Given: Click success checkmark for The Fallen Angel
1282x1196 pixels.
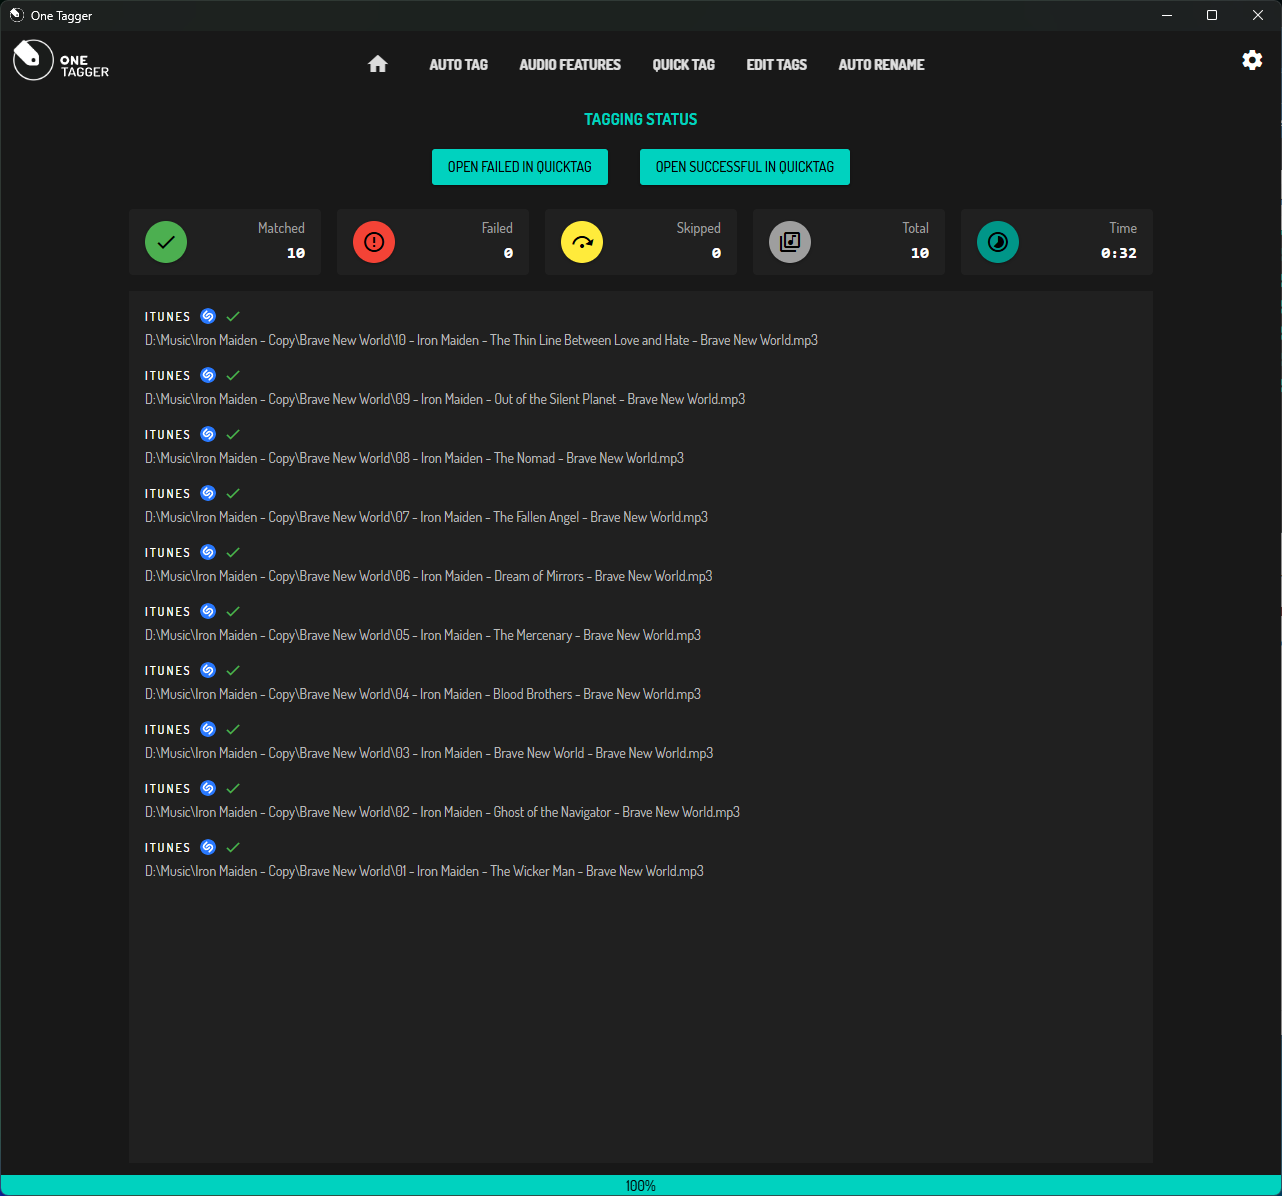Looking at the screenshot, I should pyautogui.click(x=233, y=493).
